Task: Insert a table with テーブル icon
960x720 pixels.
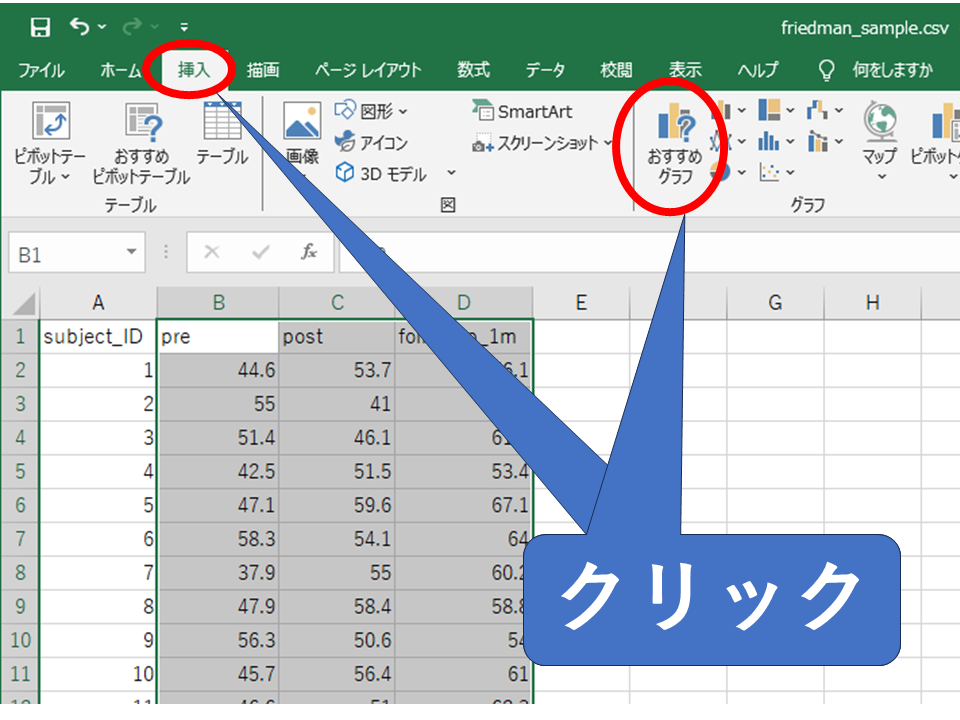Action: pyautogui.click(x=222, y=133)
